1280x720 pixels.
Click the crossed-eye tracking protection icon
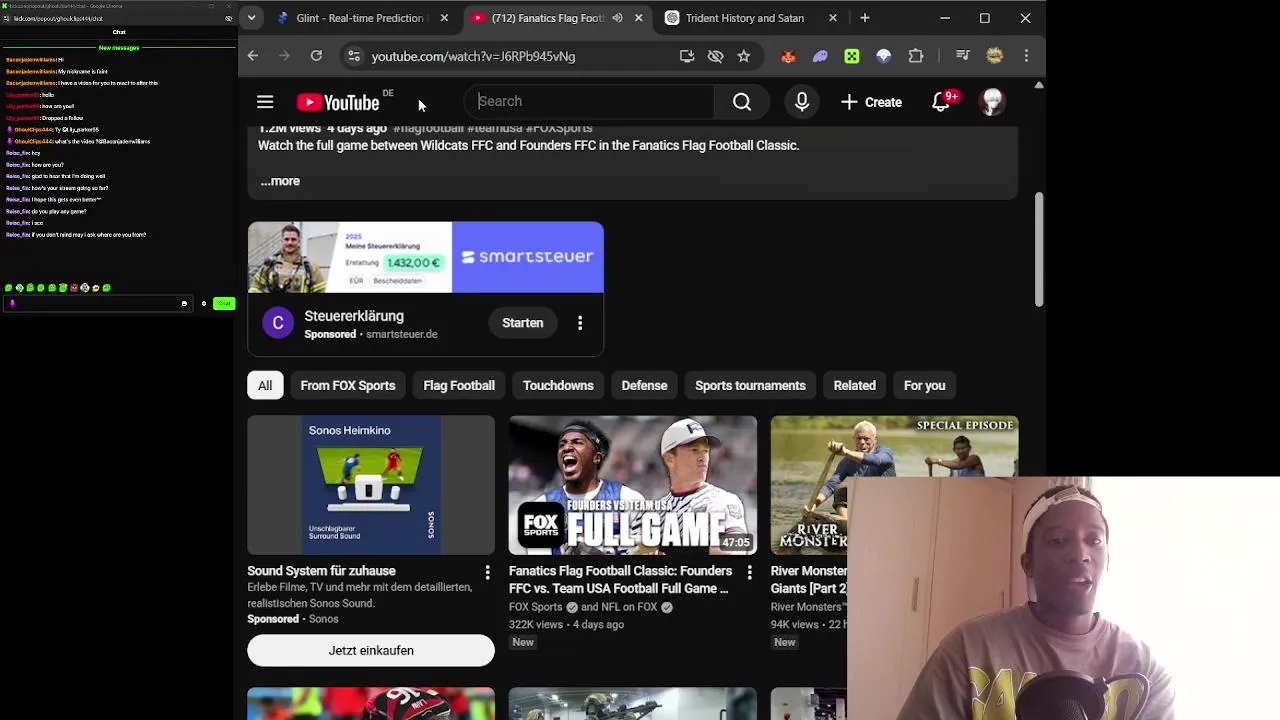point(715,56)
